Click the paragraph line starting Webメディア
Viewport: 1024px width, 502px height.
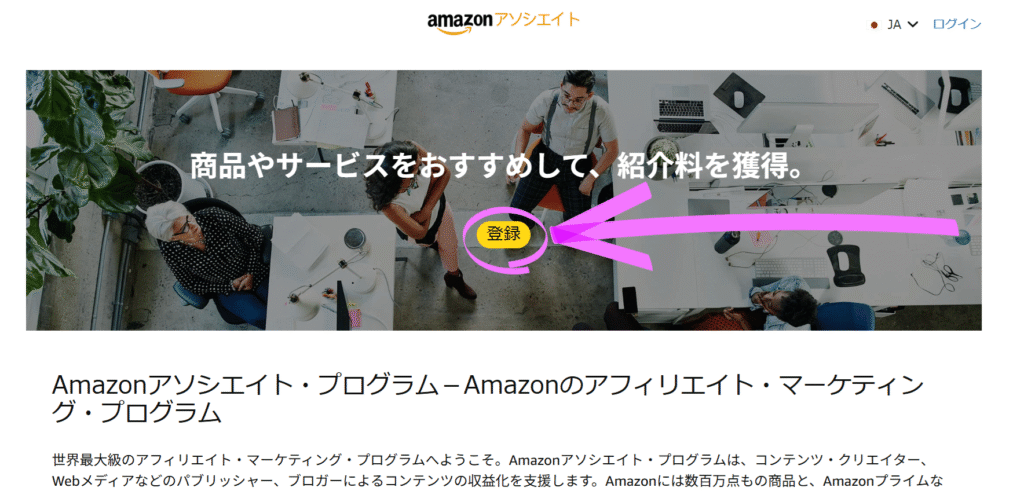click(497, 482)
